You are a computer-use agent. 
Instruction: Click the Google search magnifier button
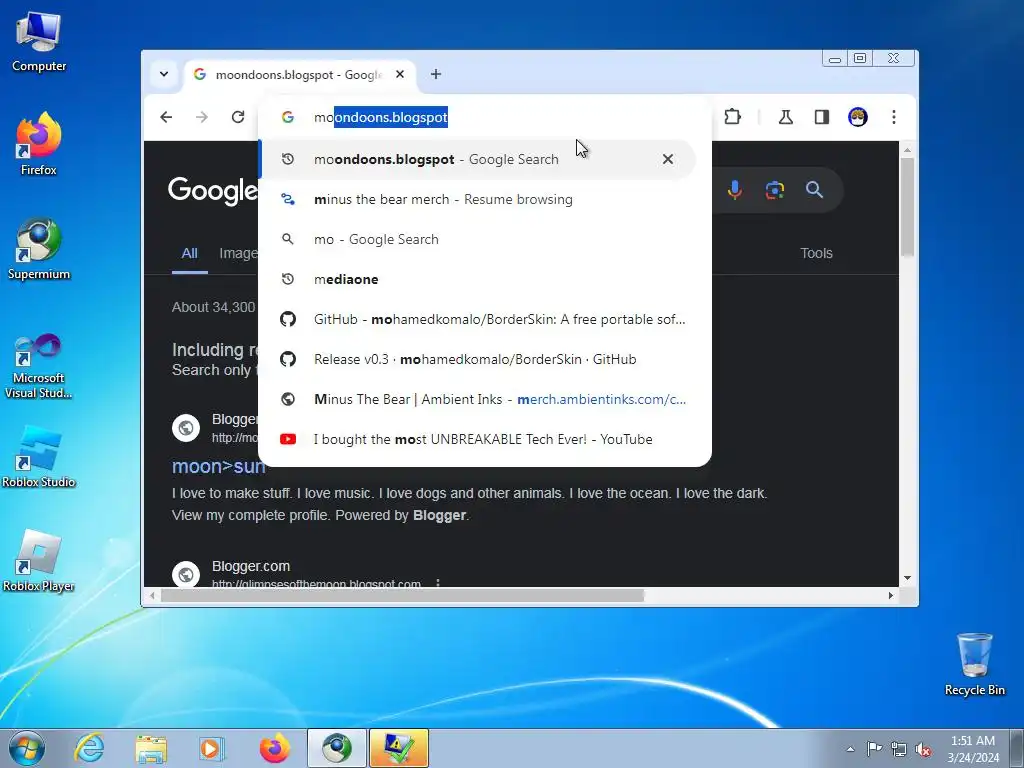814,189
